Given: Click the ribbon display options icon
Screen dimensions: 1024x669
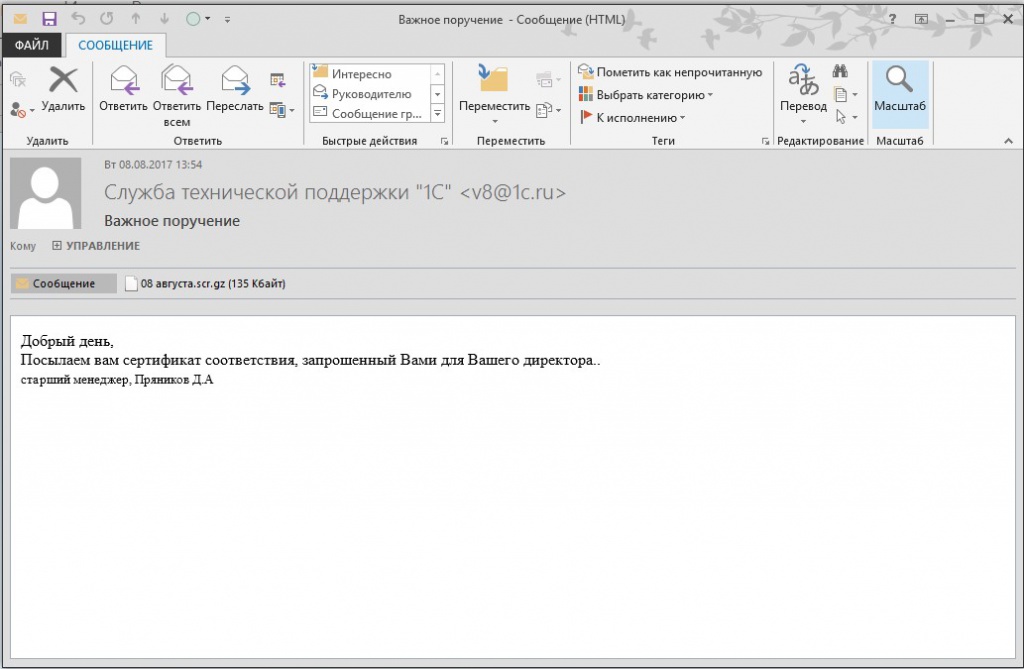Looking at the screenshot, I should (921, 19).
